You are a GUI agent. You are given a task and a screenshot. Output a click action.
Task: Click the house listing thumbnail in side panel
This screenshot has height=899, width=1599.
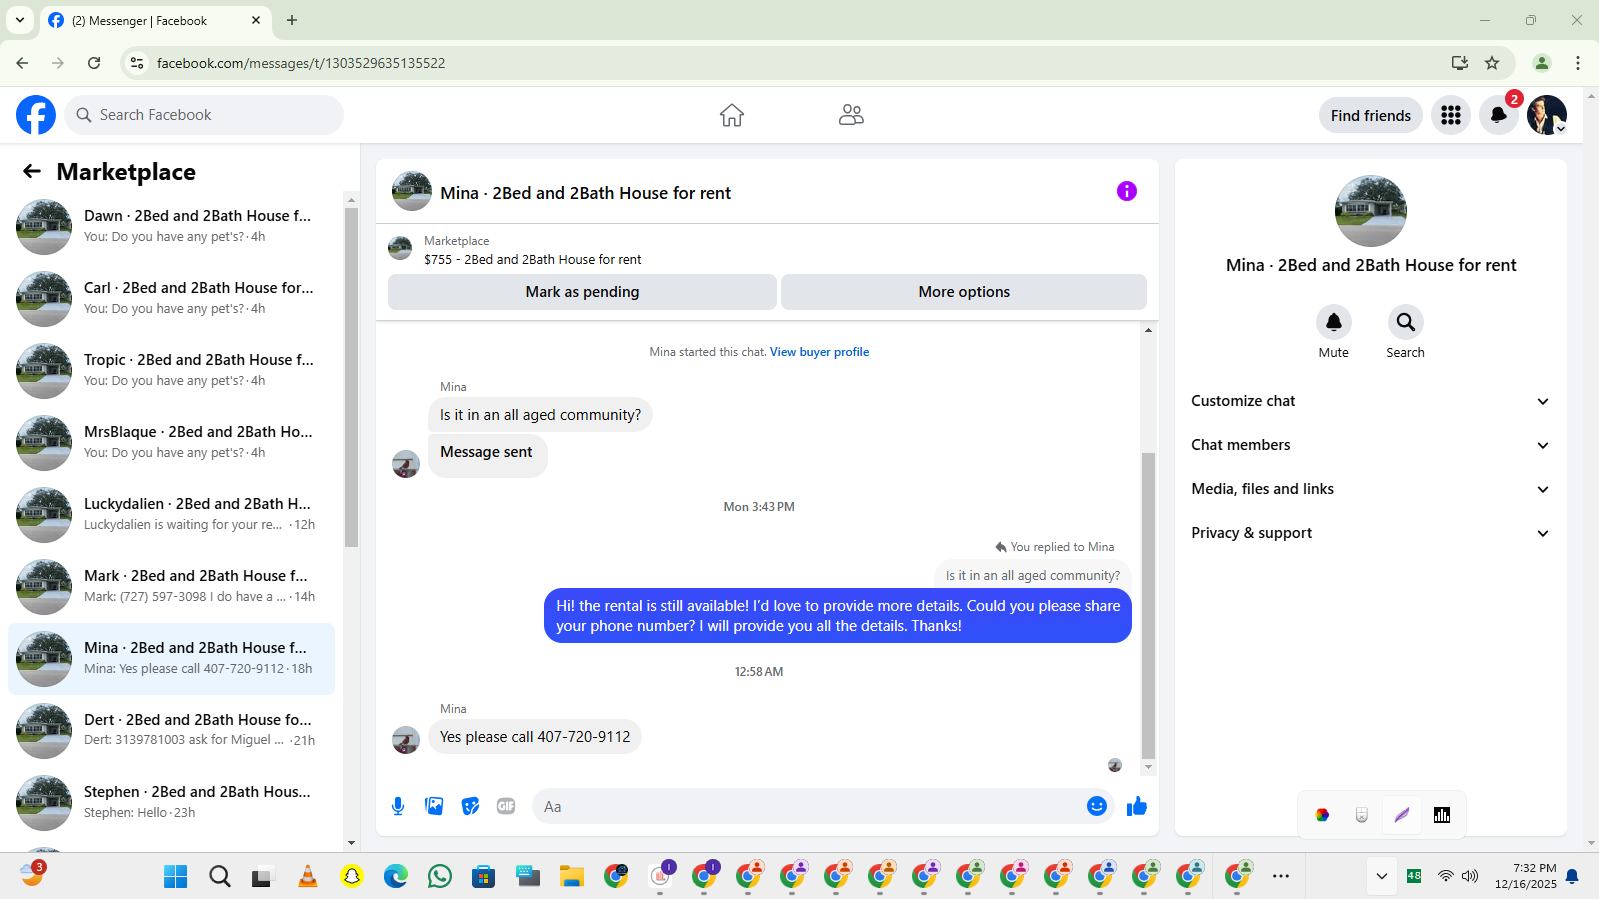[1371, 211]
